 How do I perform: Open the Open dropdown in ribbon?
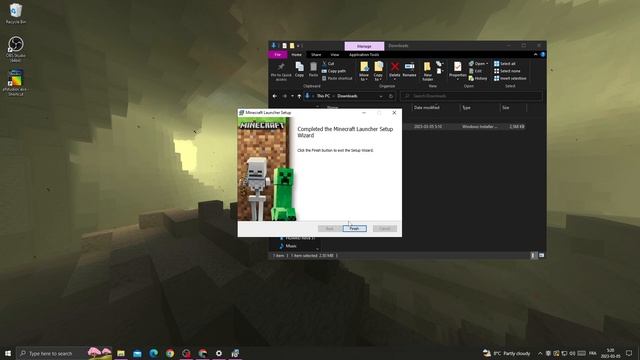(479, 64)
